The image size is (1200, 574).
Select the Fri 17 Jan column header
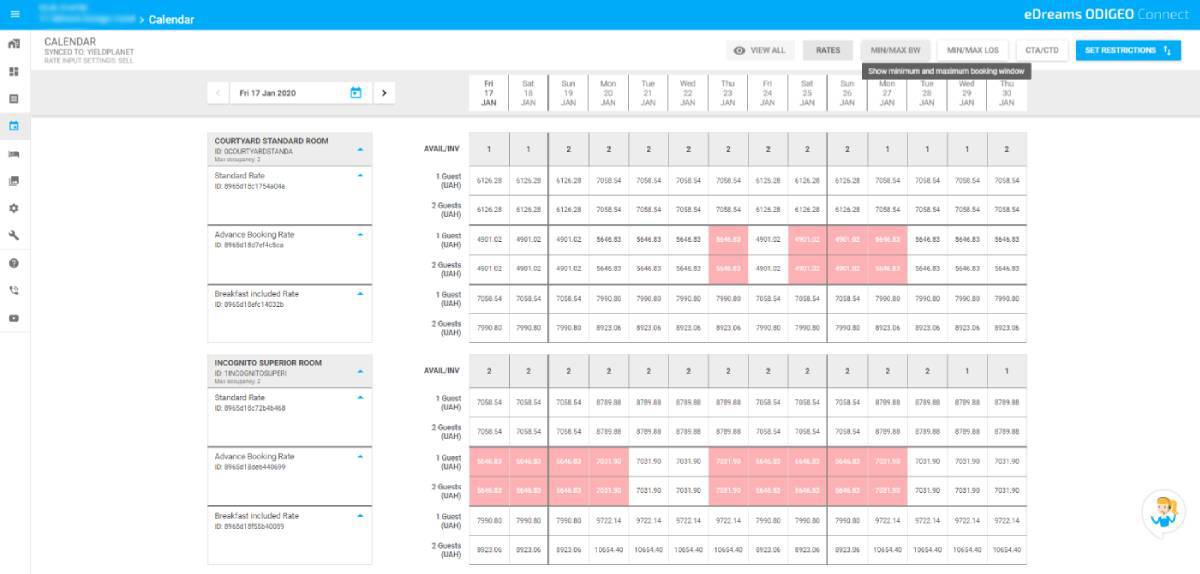click(x=488, y=93)
